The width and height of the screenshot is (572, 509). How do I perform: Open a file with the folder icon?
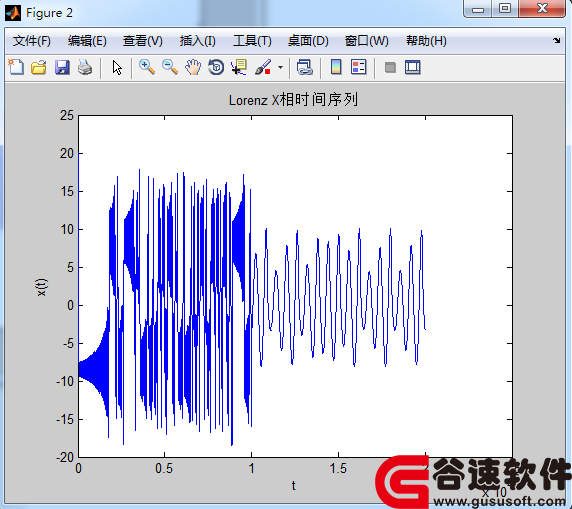tap(39, 68)
